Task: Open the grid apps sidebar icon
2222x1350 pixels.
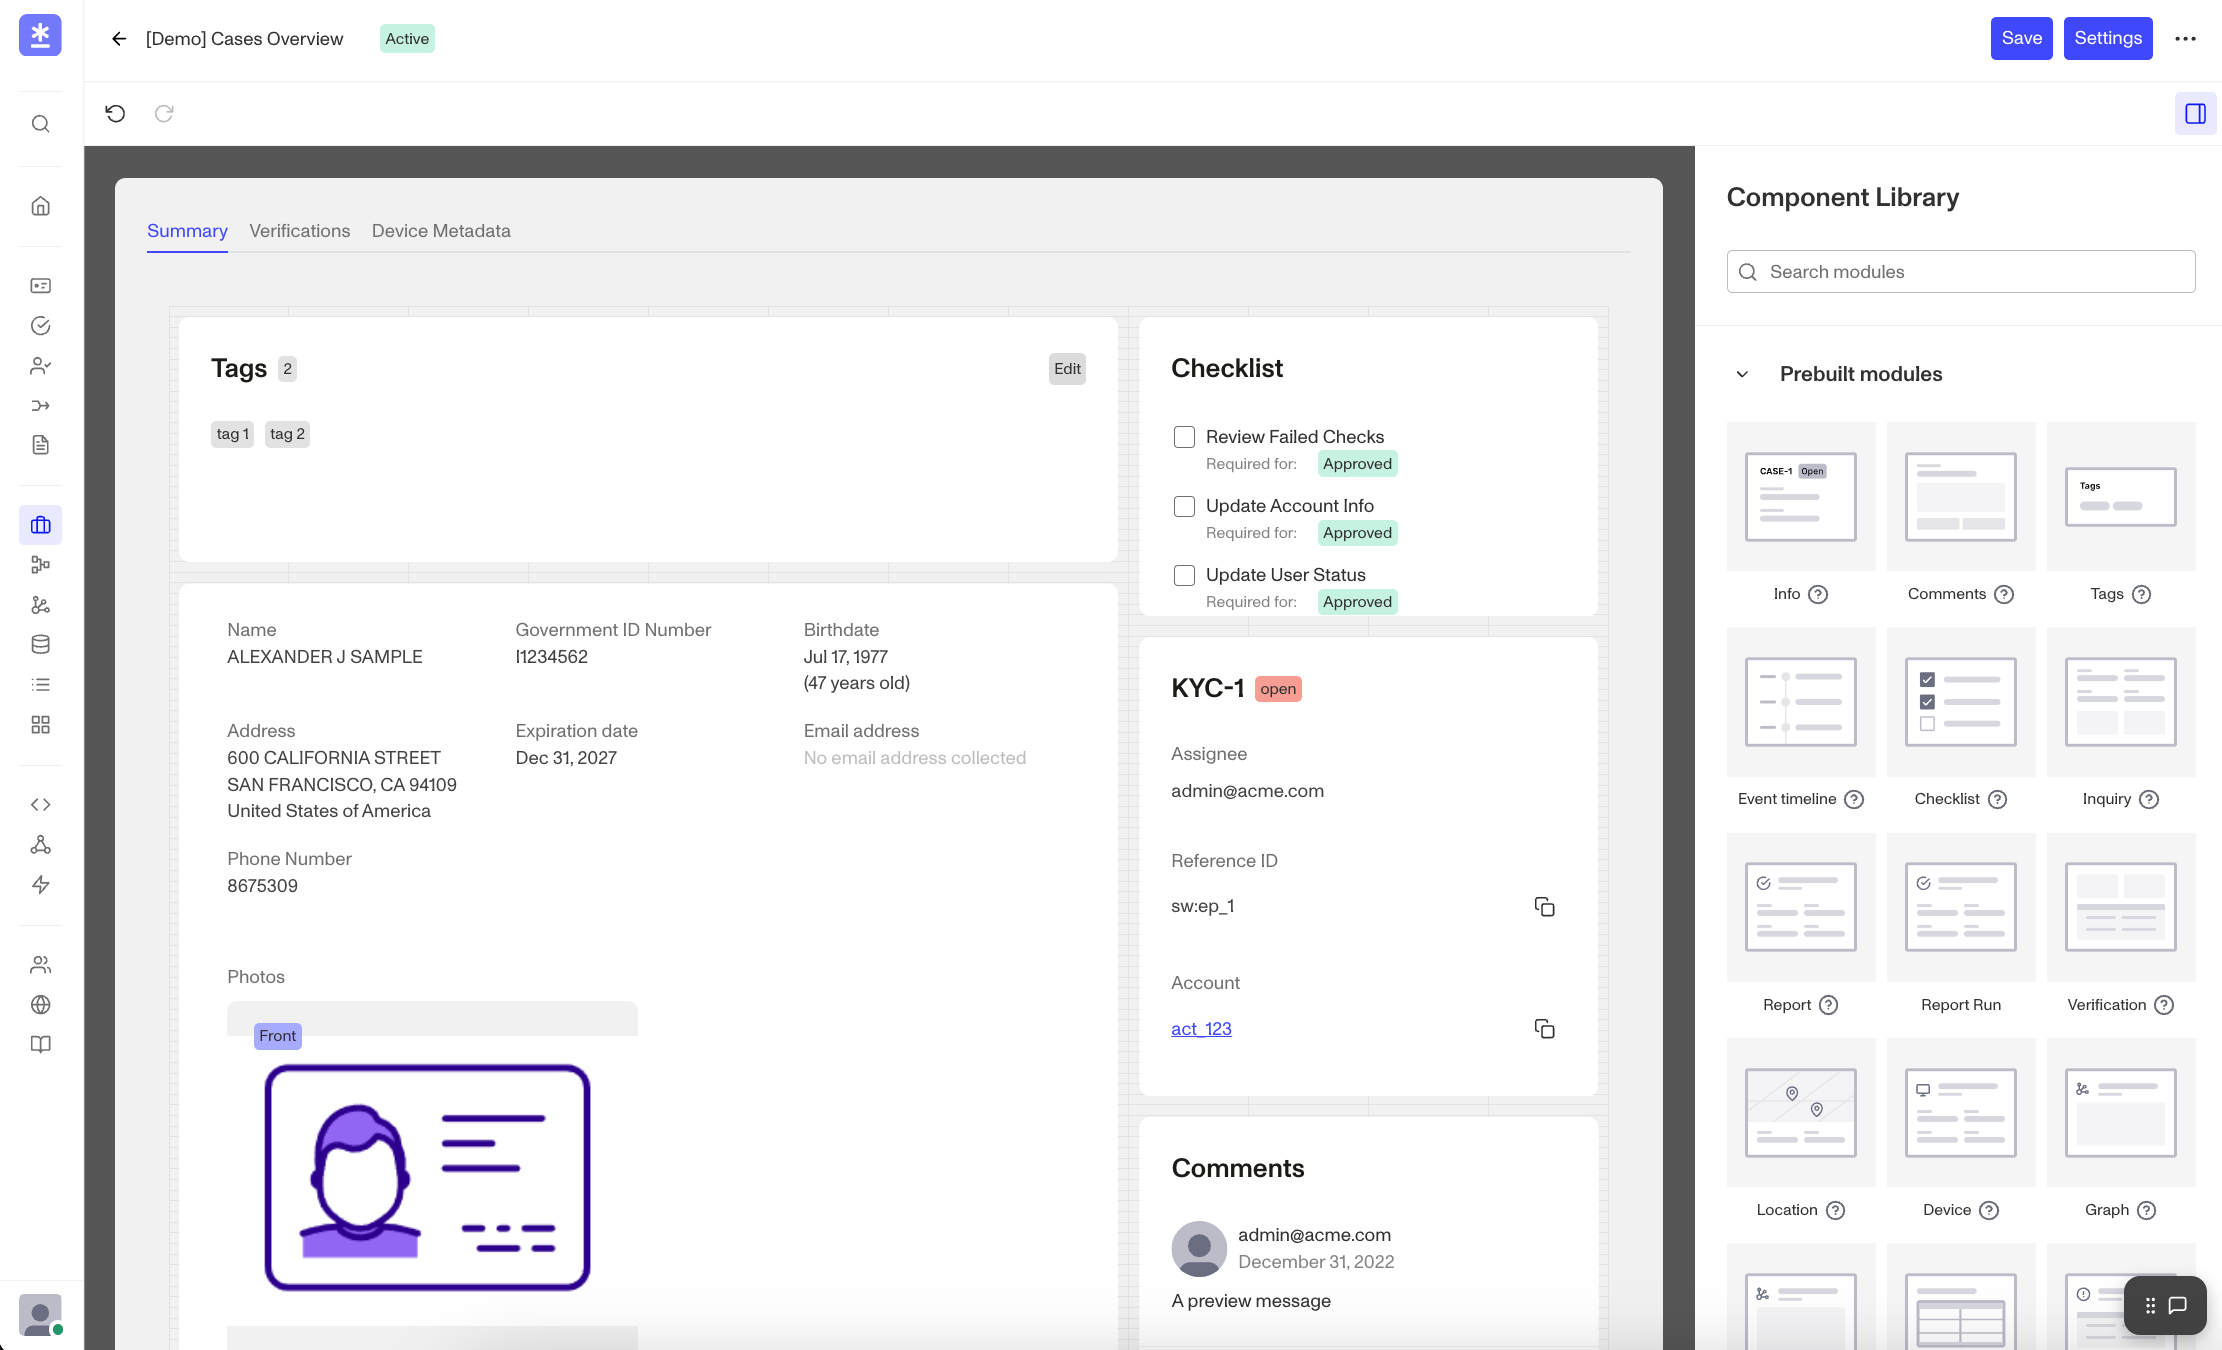Action: (x=40, y=725)
